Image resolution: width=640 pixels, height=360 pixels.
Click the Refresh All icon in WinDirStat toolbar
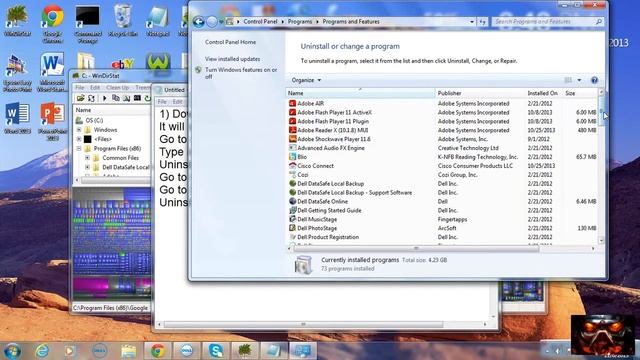pos(91,98)
